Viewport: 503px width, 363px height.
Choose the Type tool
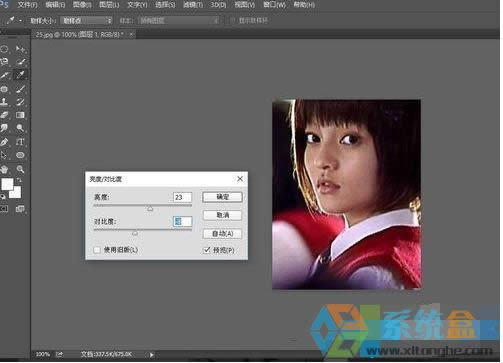tap(20, 142)
